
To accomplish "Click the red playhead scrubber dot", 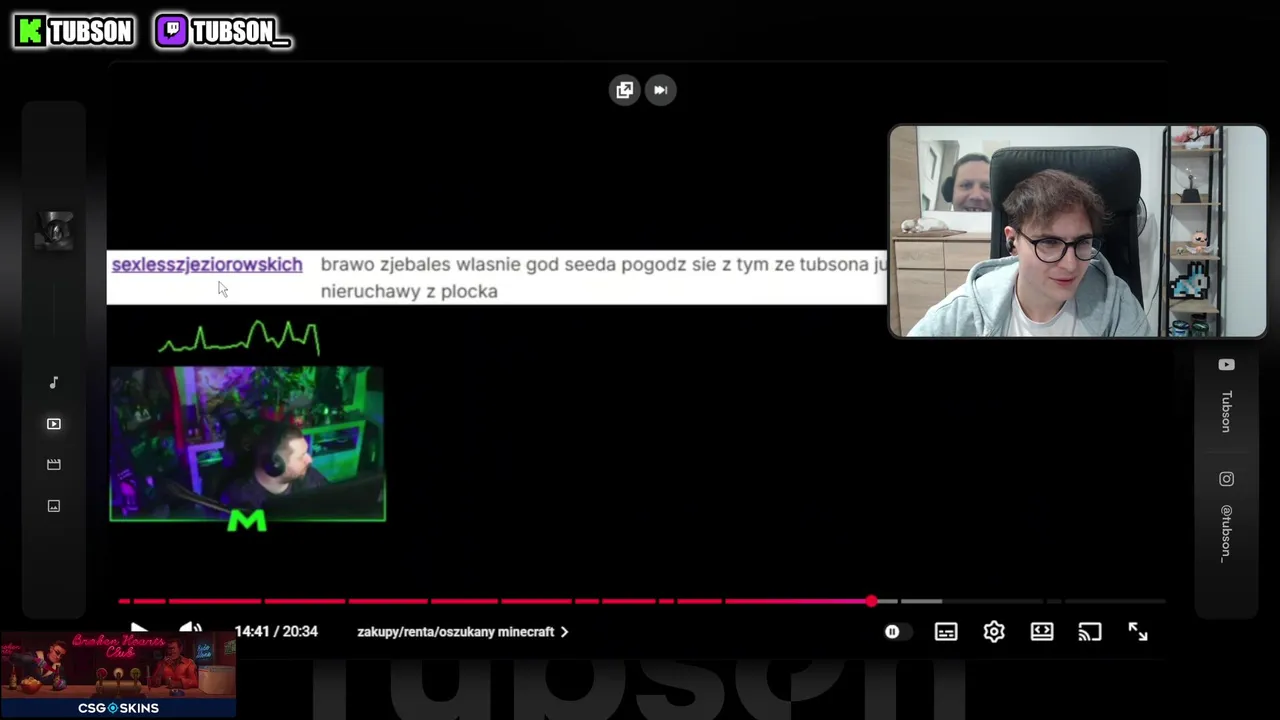I will (872, 601).
